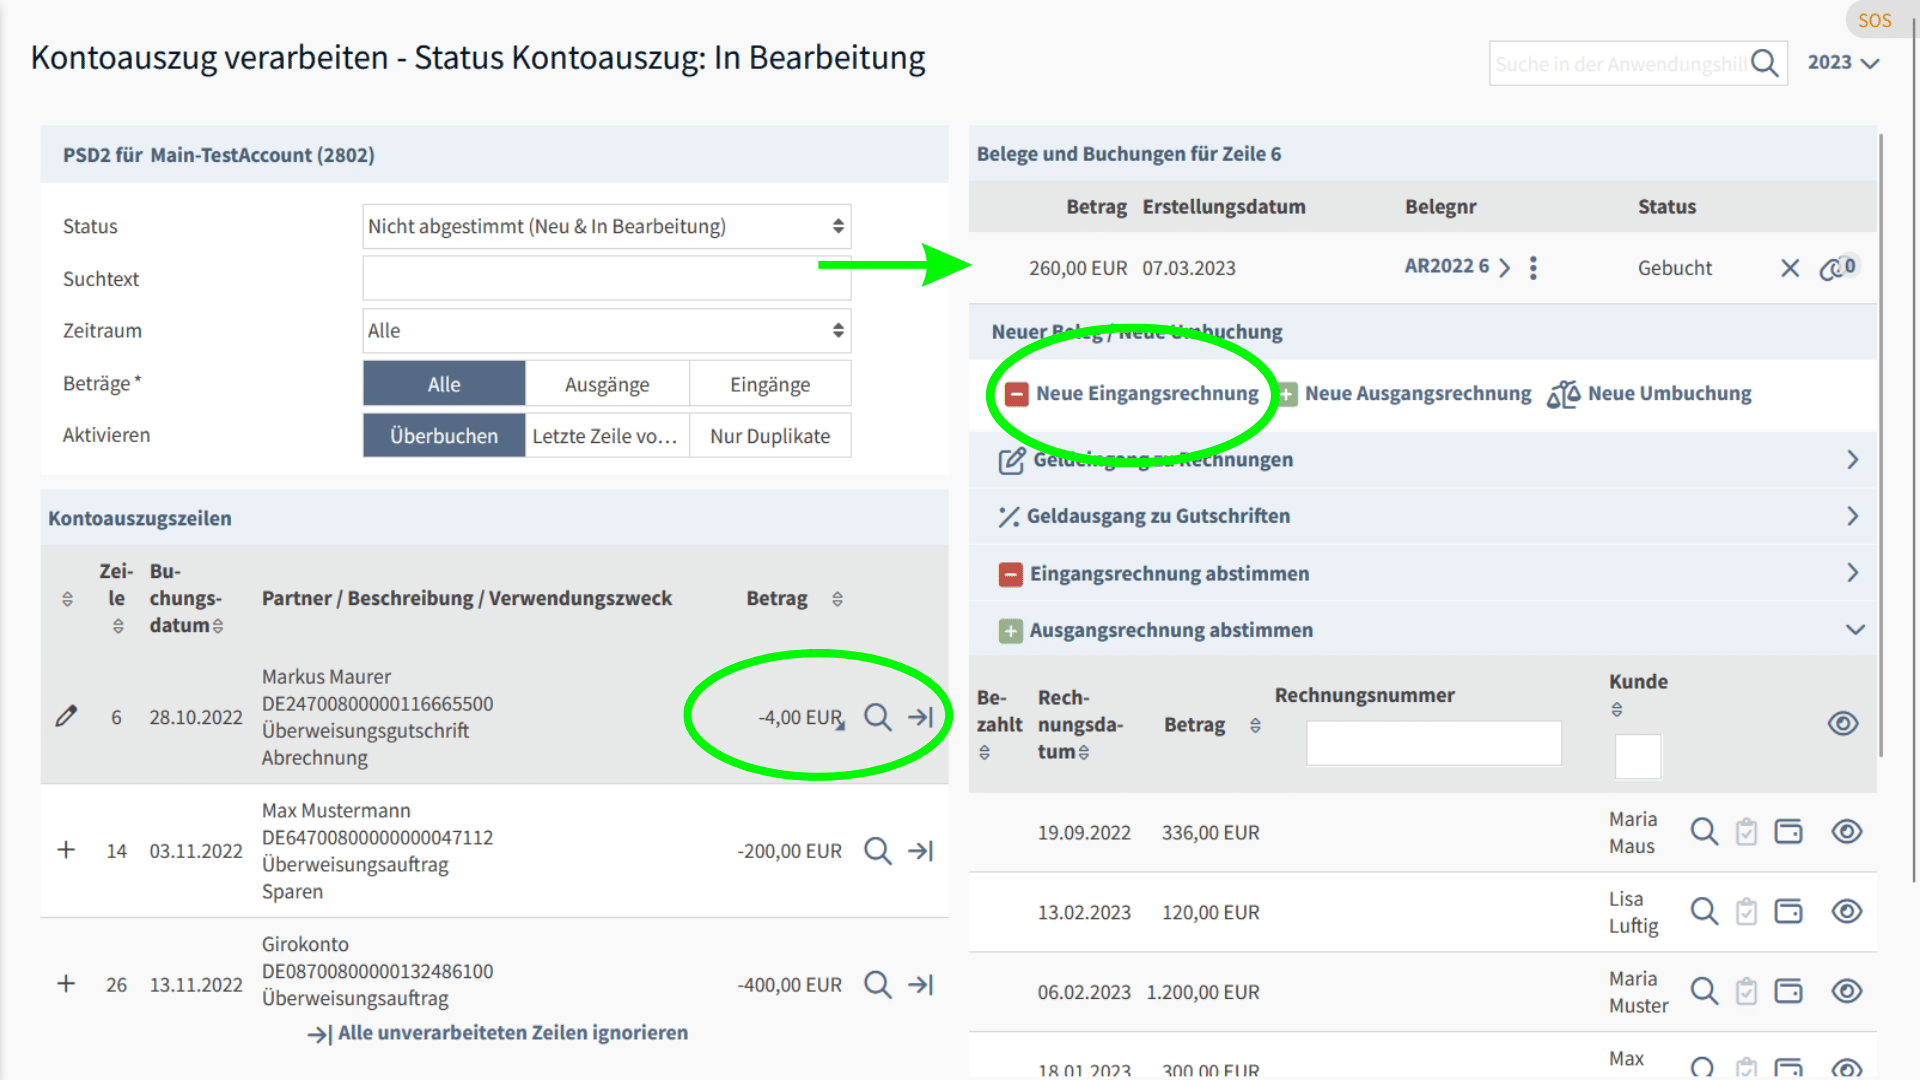Click magnifier icon on Max Mustermann row
Screen dimensions: 1920x1080
pos(877,851)
